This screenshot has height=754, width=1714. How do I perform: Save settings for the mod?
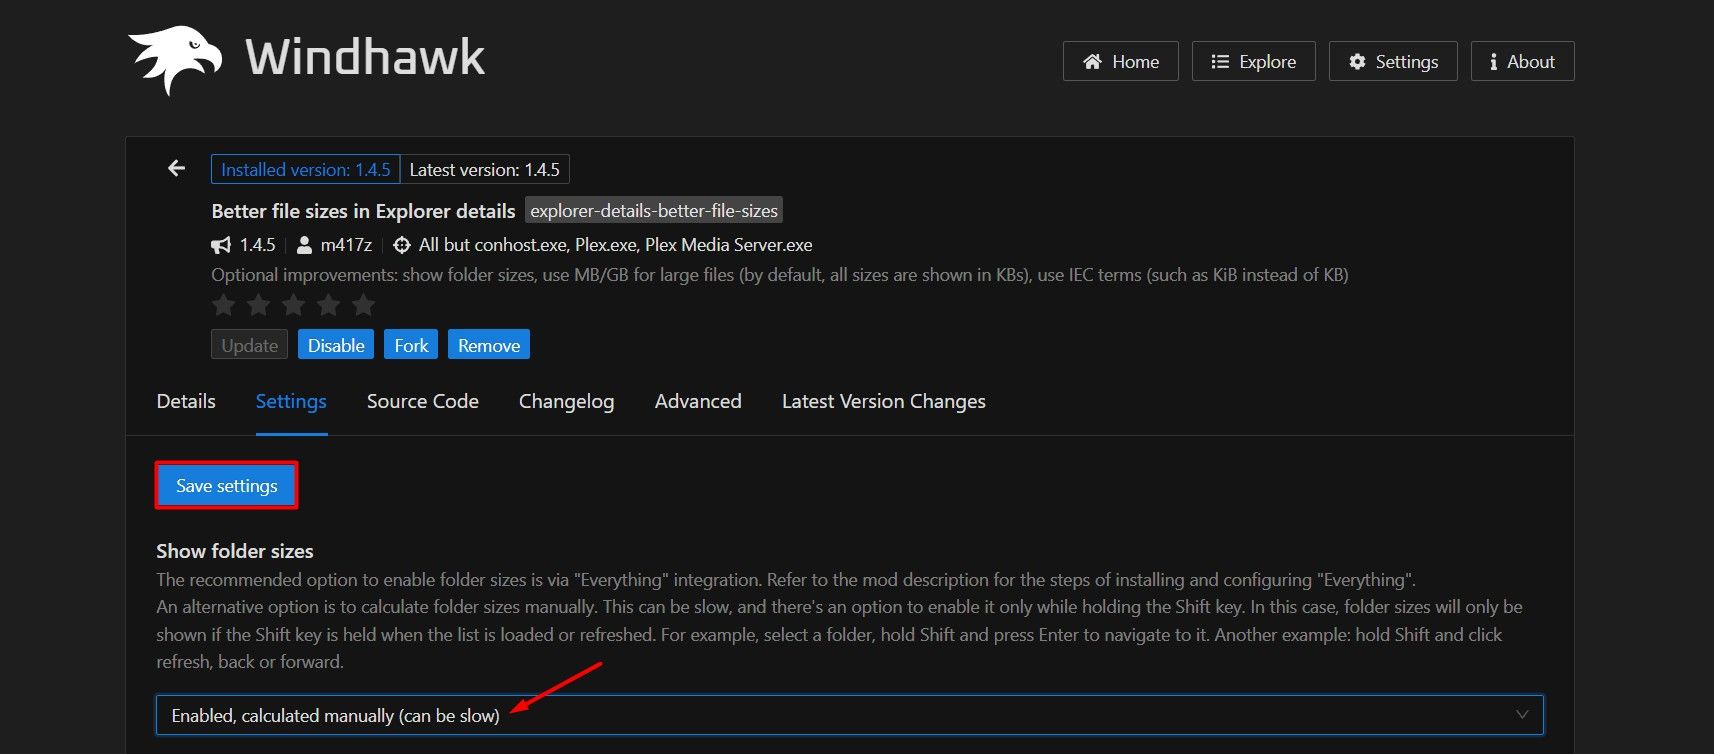point(227,485)
